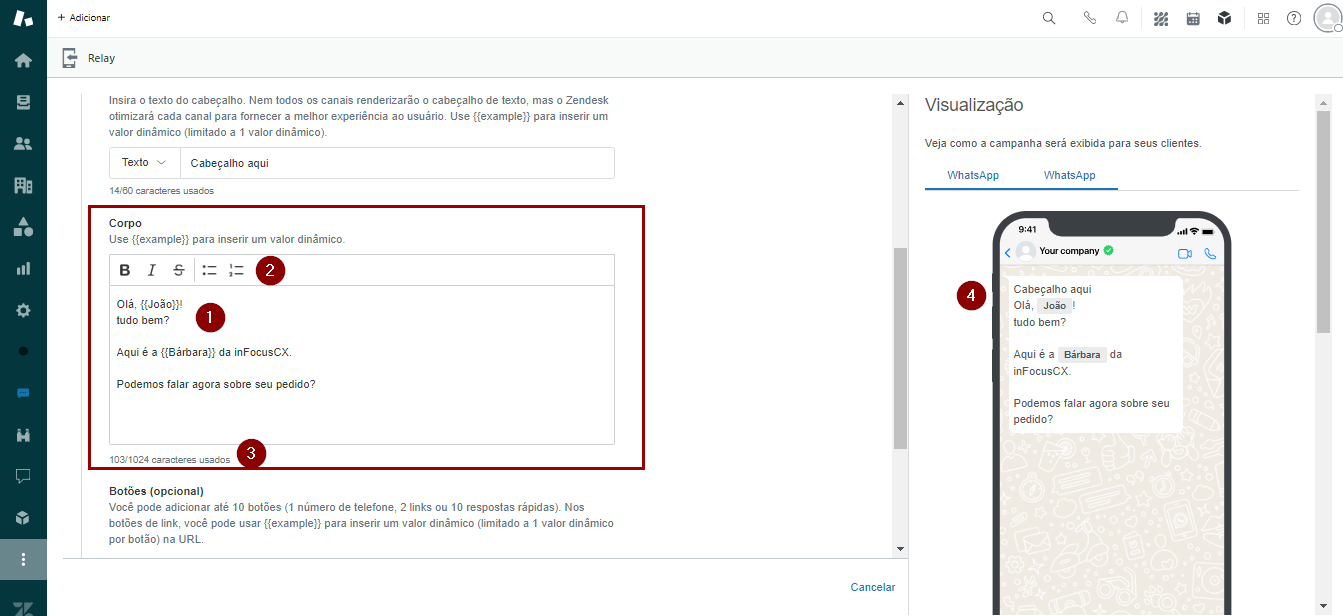
Task: Click the search magnifier icon
Action: 1049,18
